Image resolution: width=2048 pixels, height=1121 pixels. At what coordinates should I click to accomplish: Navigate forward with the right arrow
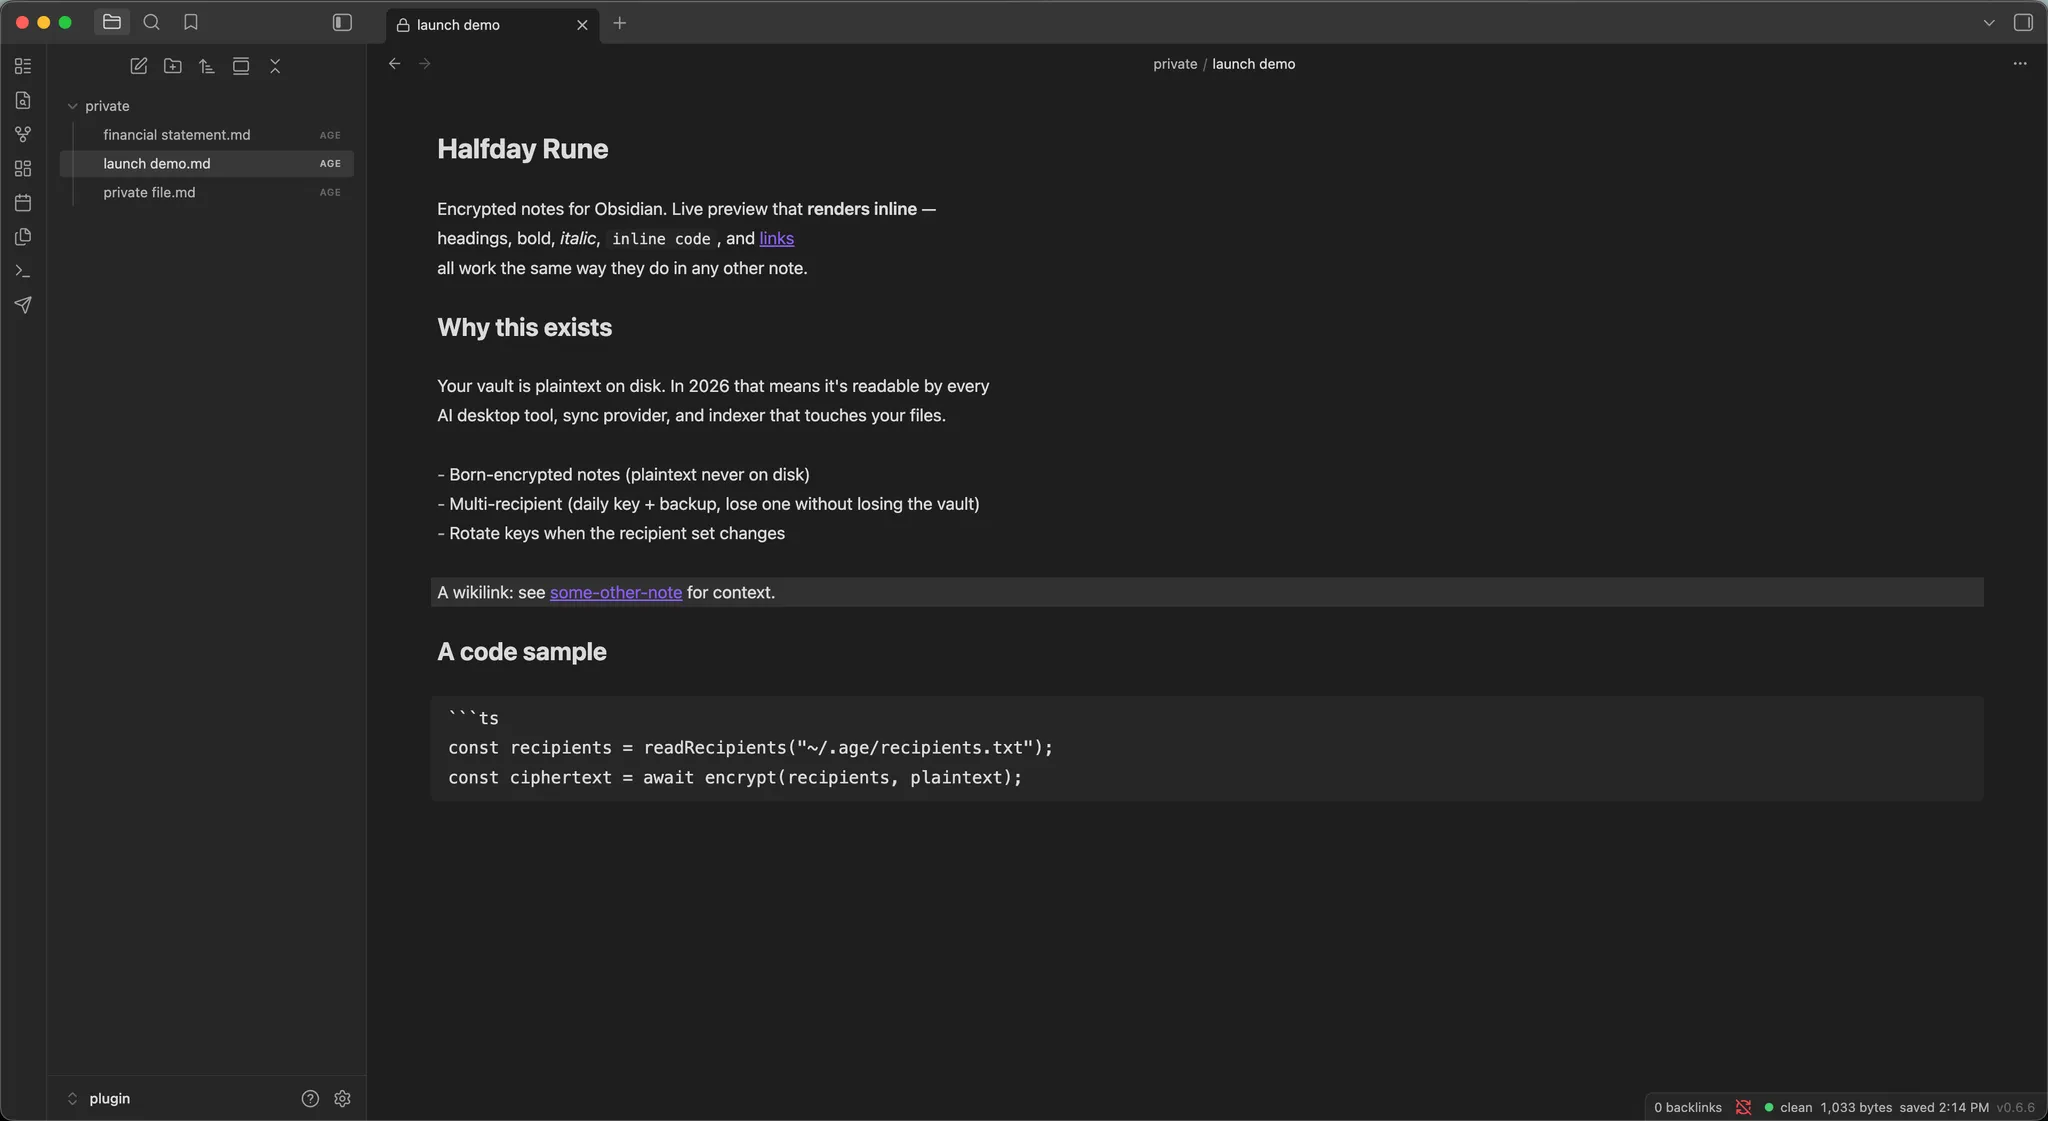(x=425, y=64)
